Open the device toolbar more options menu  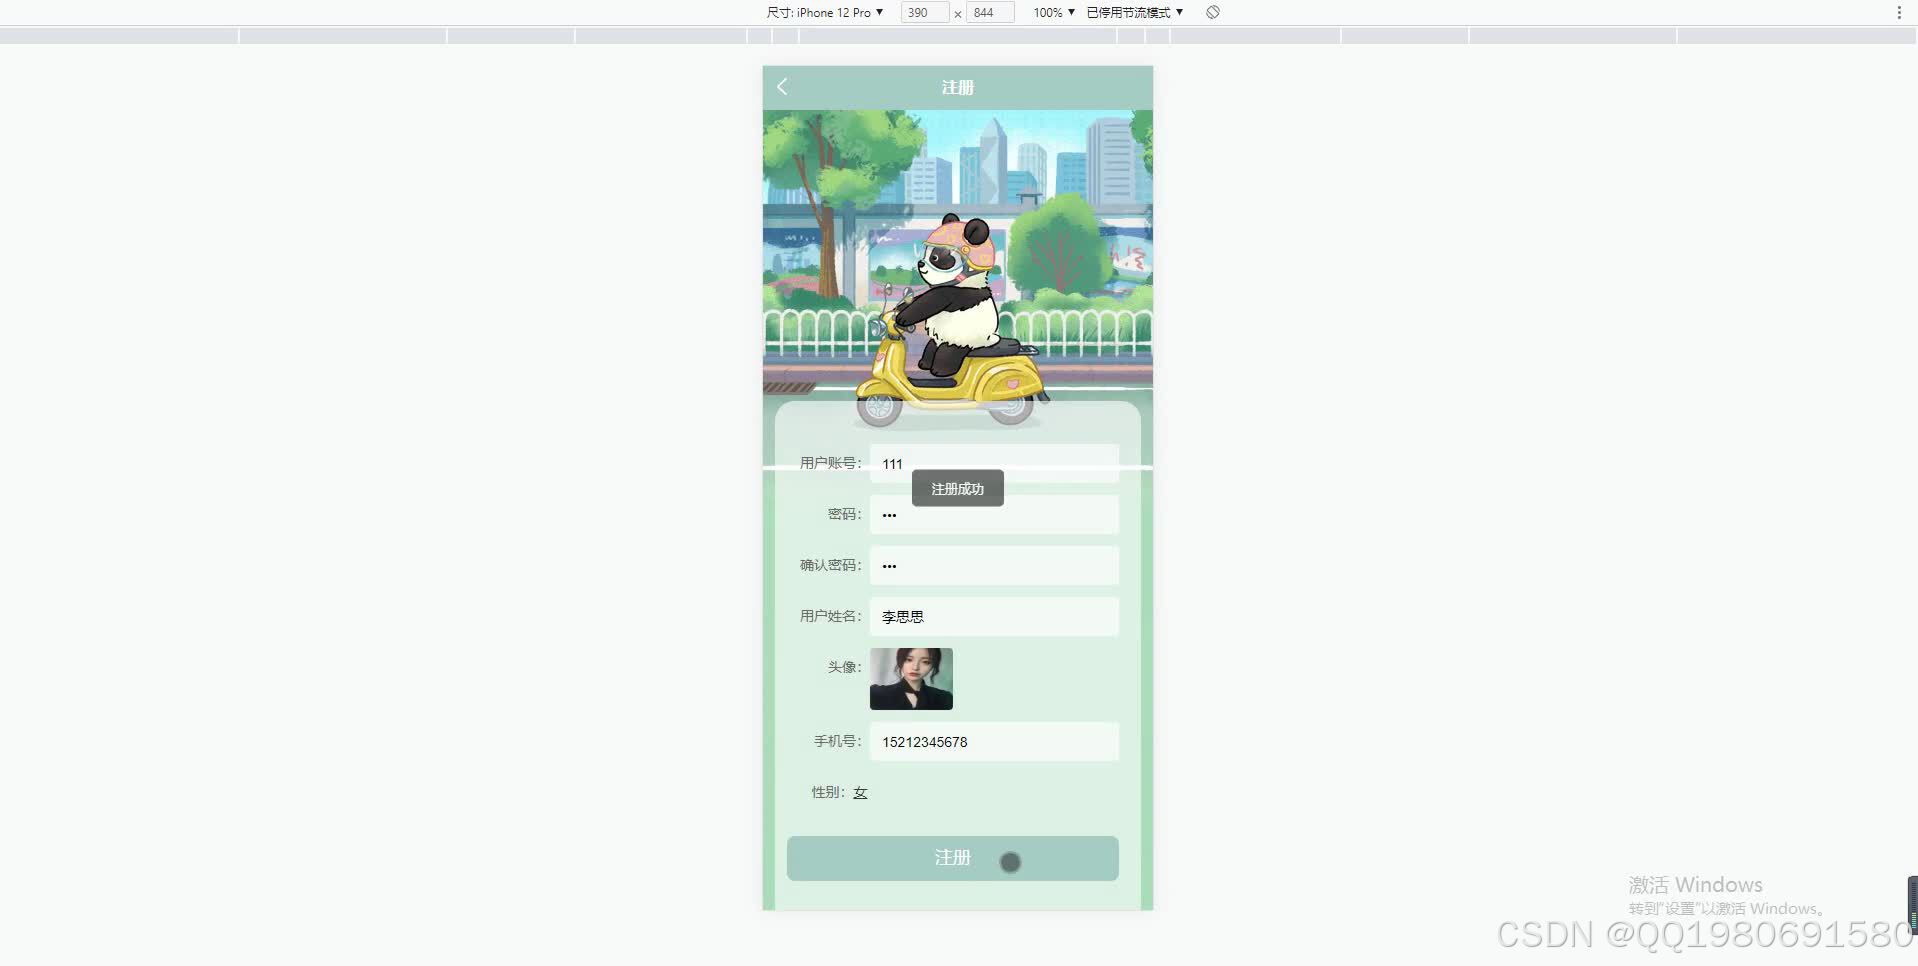(1899, 12)
